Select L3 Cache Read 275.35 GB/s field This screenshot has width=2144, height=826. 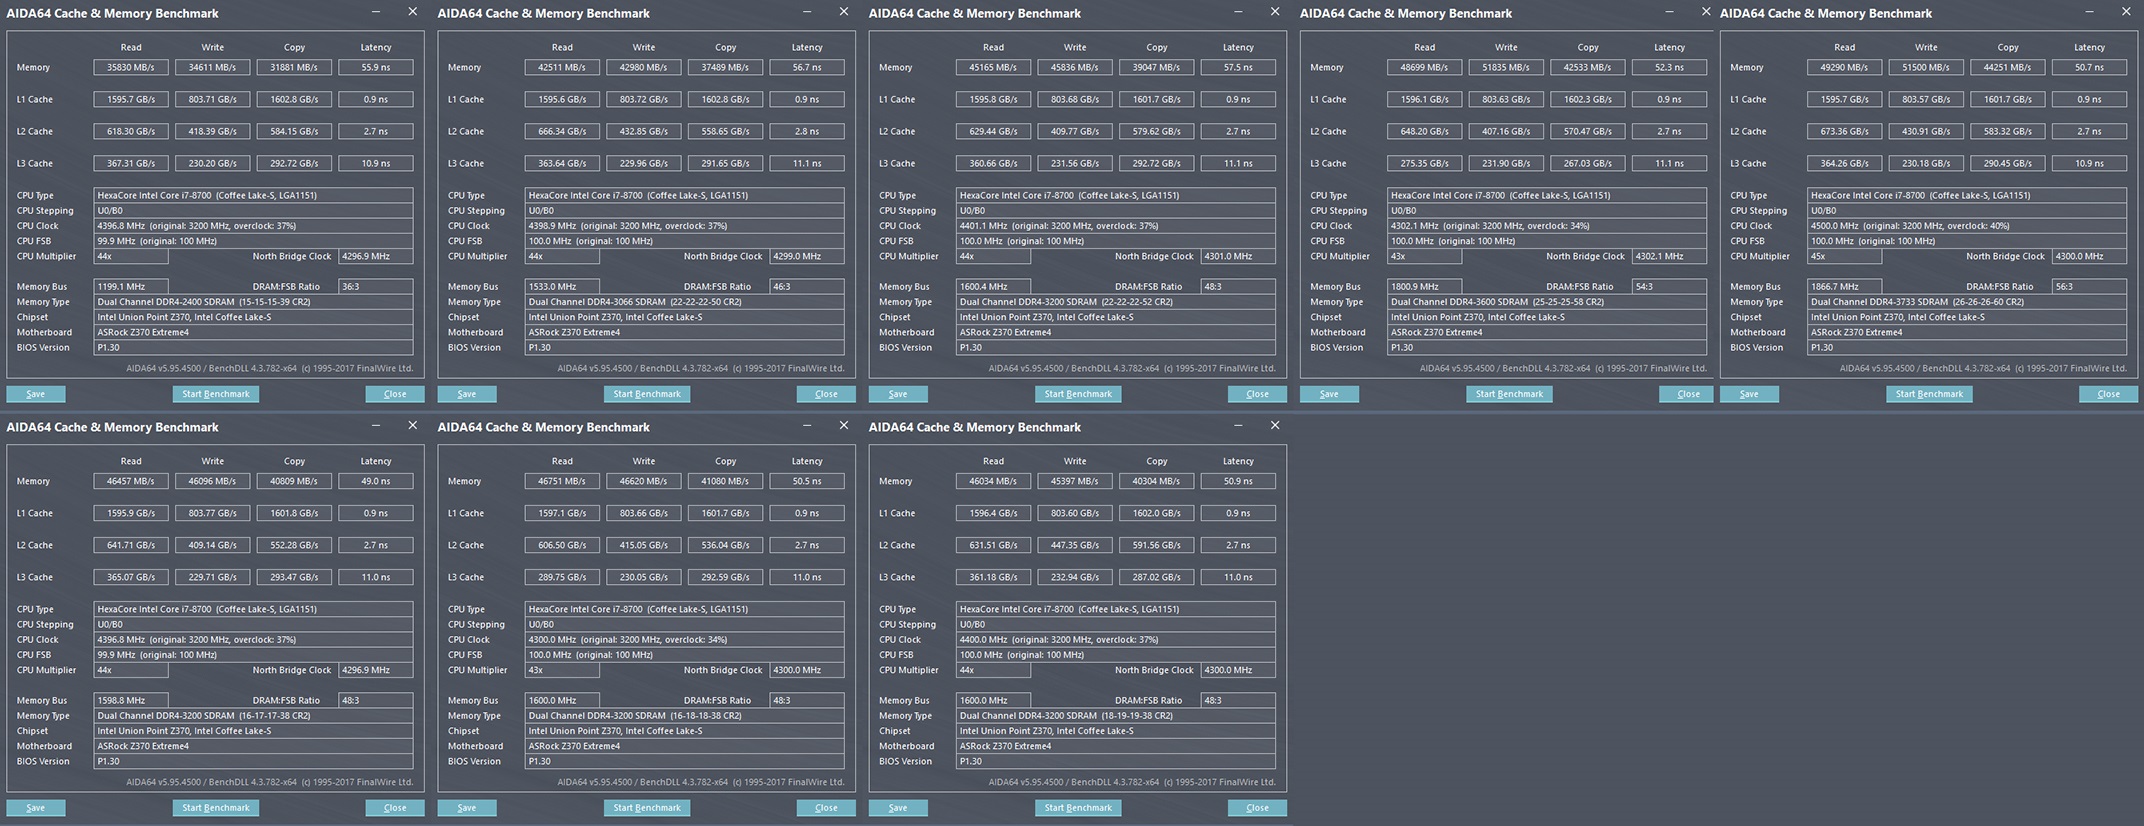1424,163
